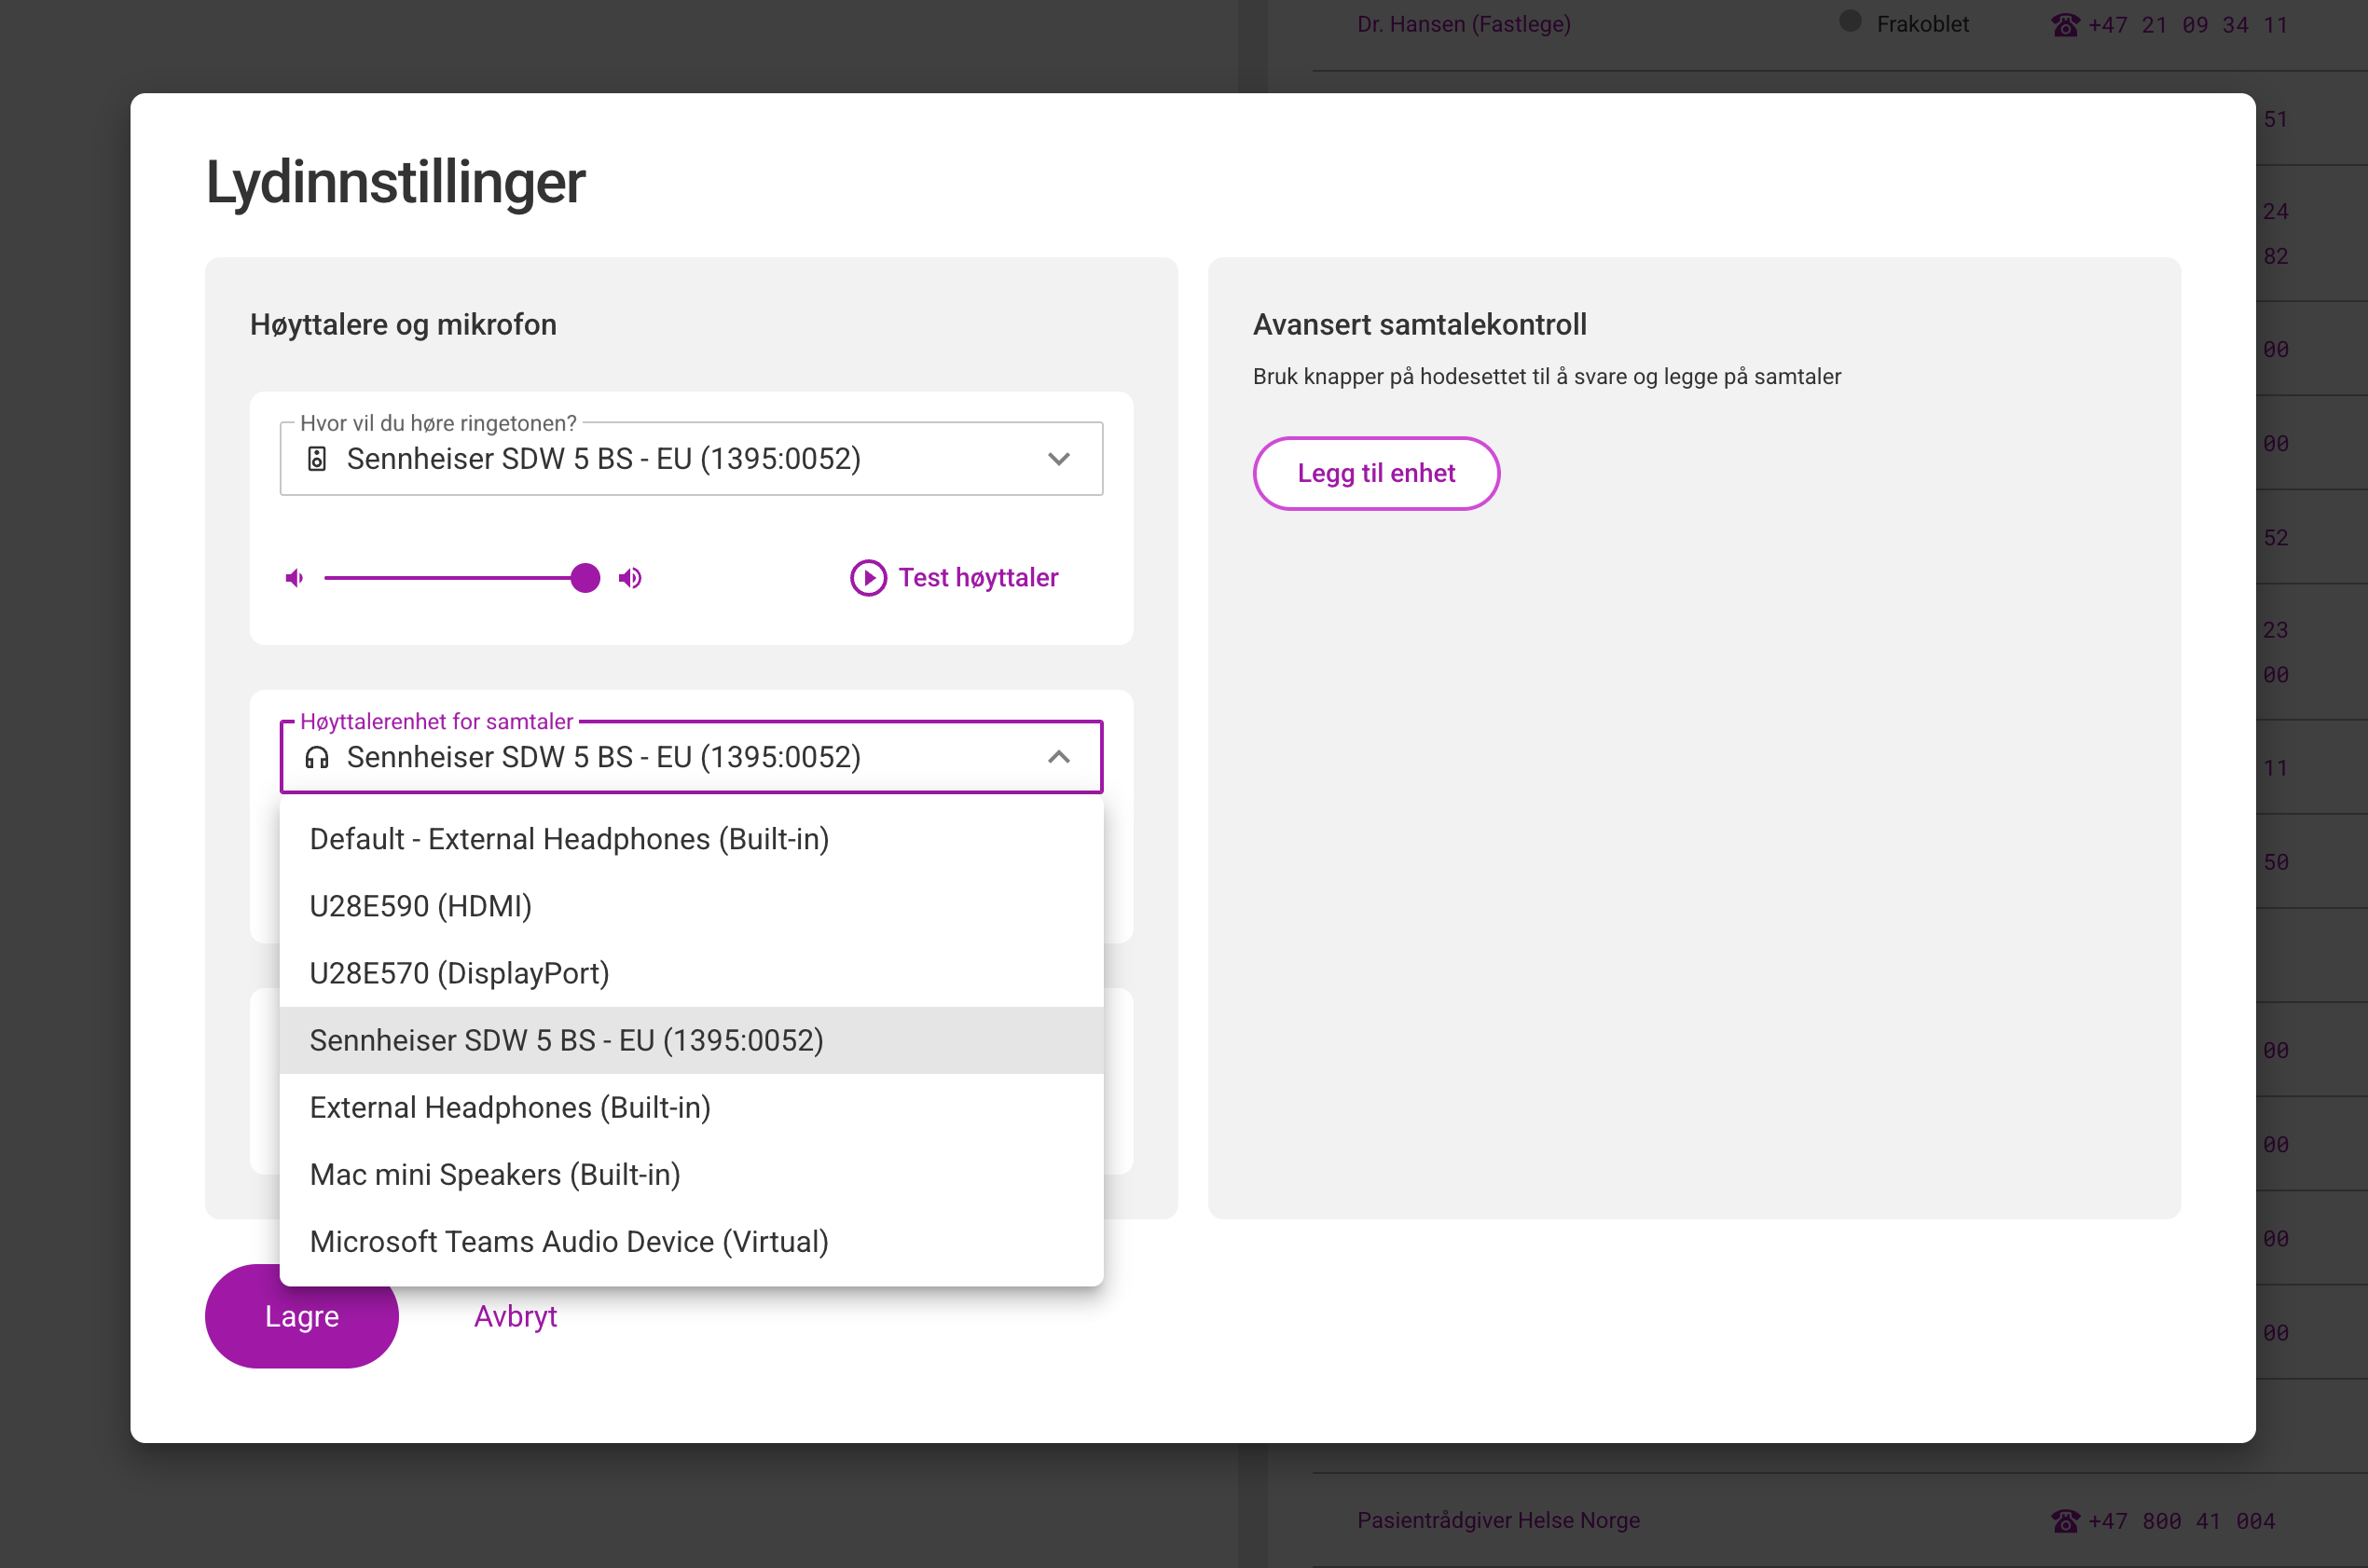Collapse the Høyttalerenhet for samtaler dropdown
Image resolution: width=2368 pixels, height=1568 pixels.
point(1057,757)
